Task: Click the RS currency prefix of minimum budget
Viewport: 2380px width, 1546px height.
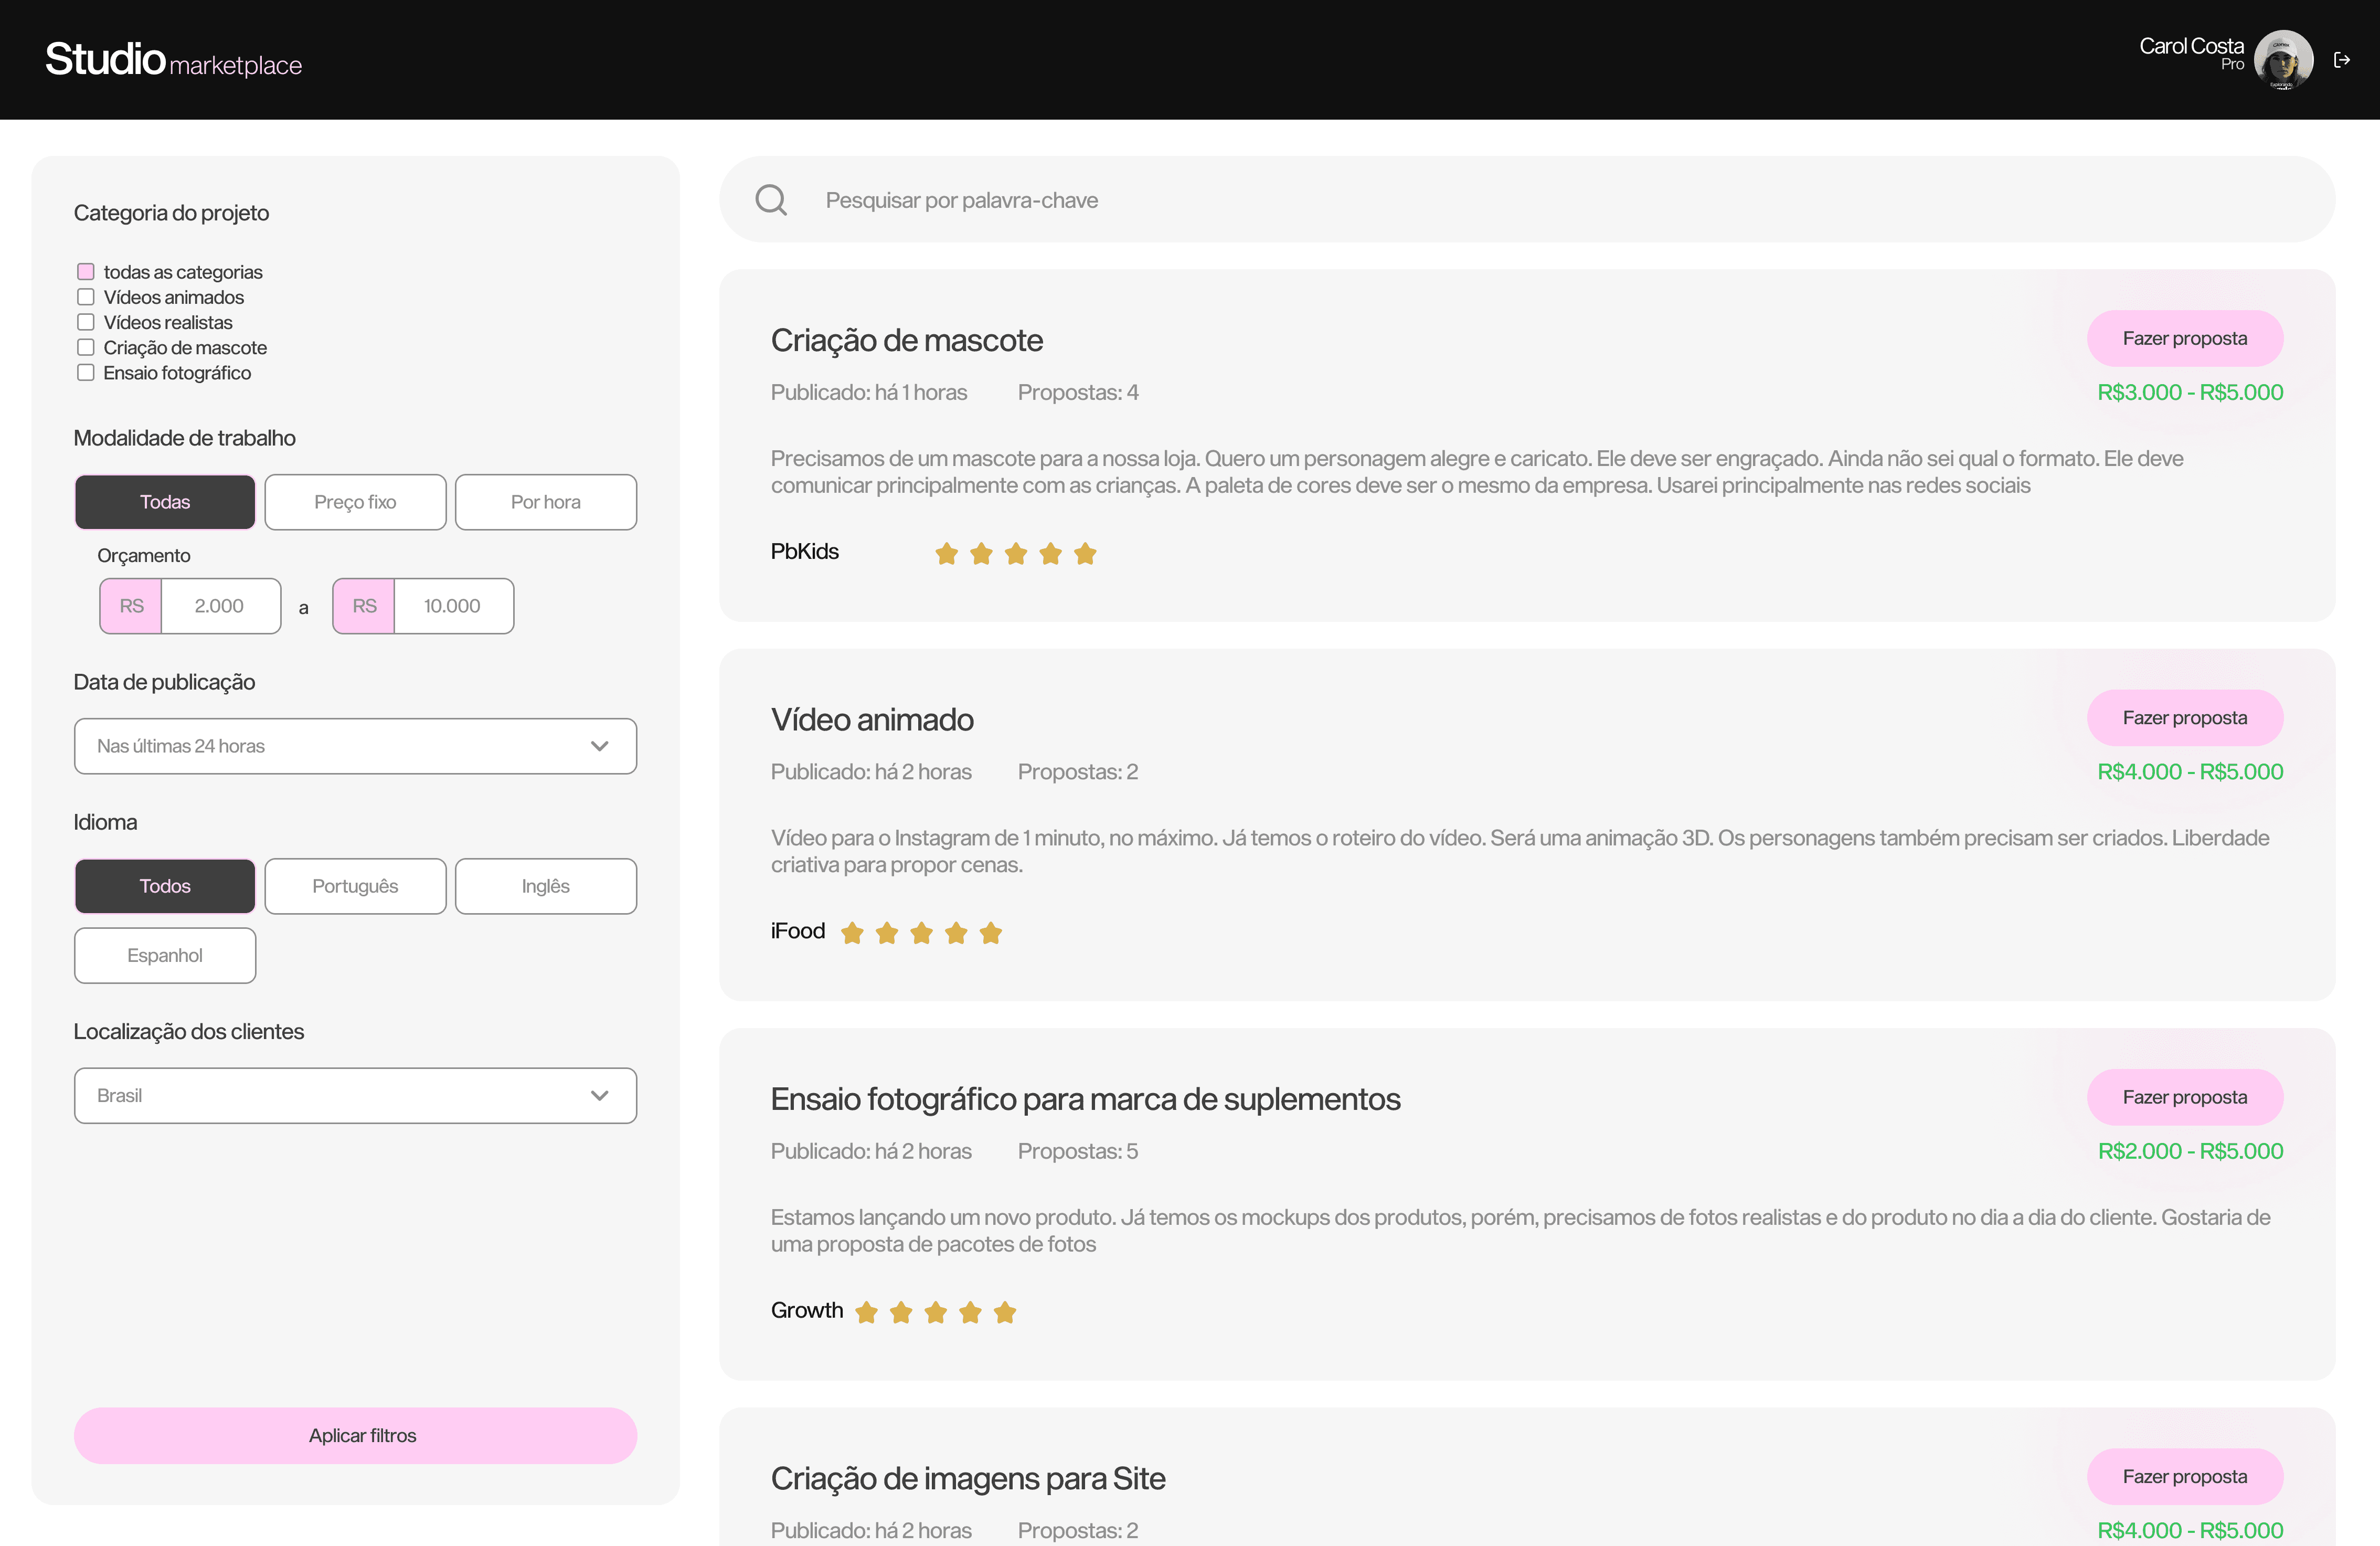Action: coord(131,606)
